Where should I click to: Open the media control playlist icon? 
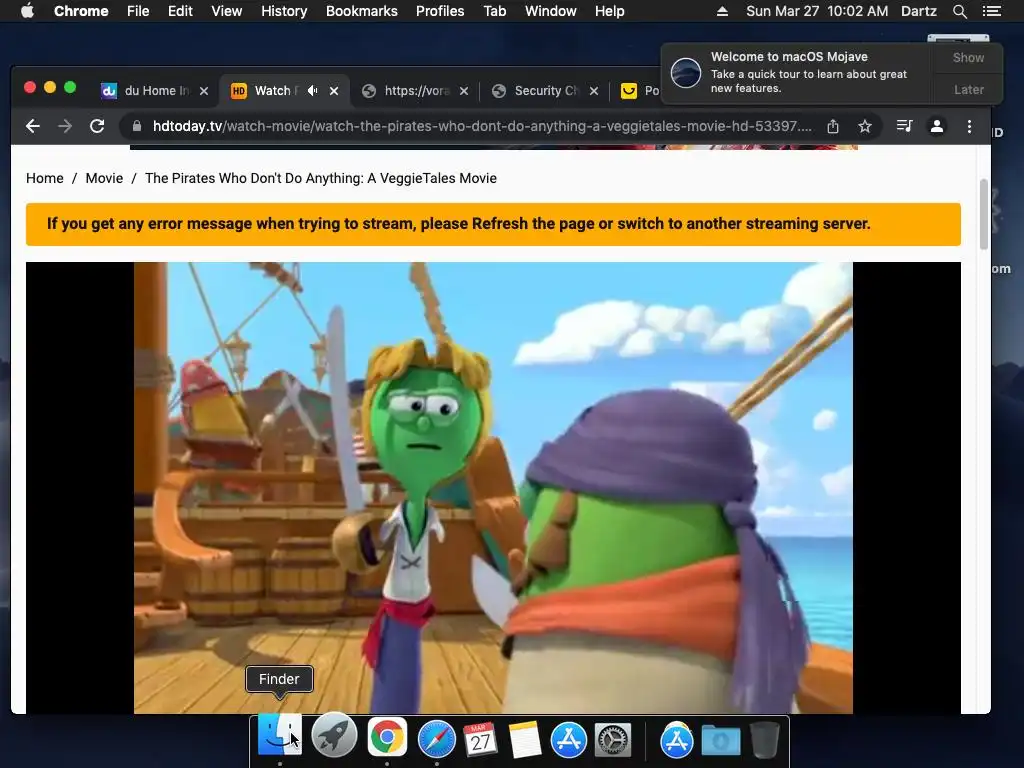click(904, 126)
